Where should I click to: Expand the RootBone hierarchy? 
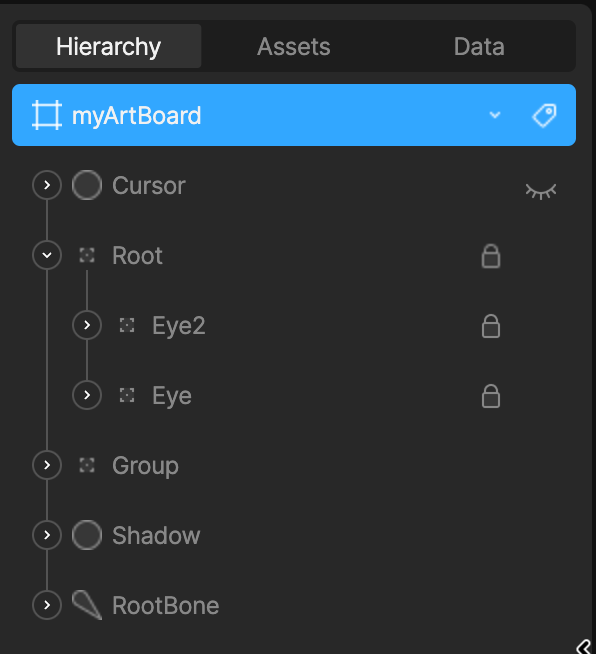pos(47,605)
